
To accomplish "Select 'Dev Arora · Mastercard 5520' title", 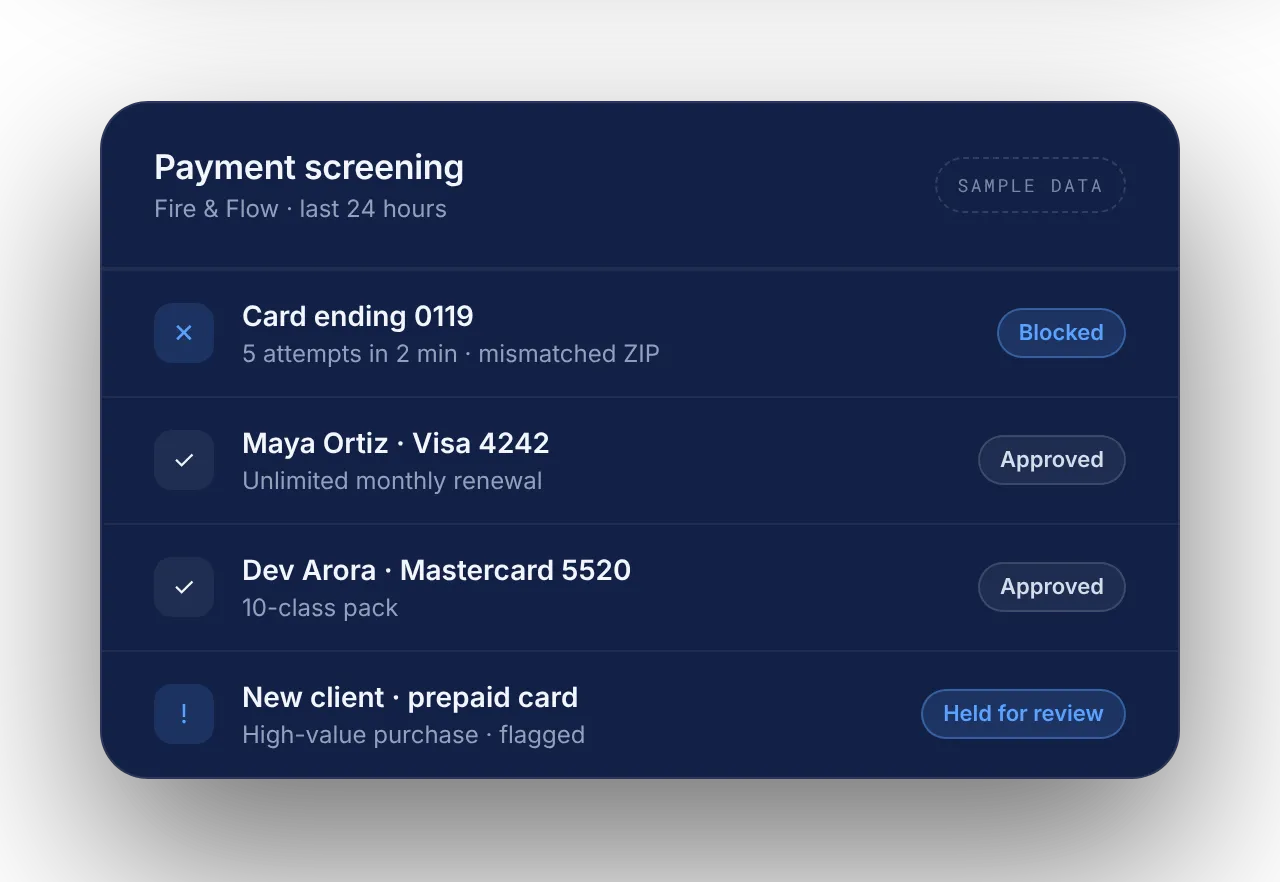I will point(436,571).
